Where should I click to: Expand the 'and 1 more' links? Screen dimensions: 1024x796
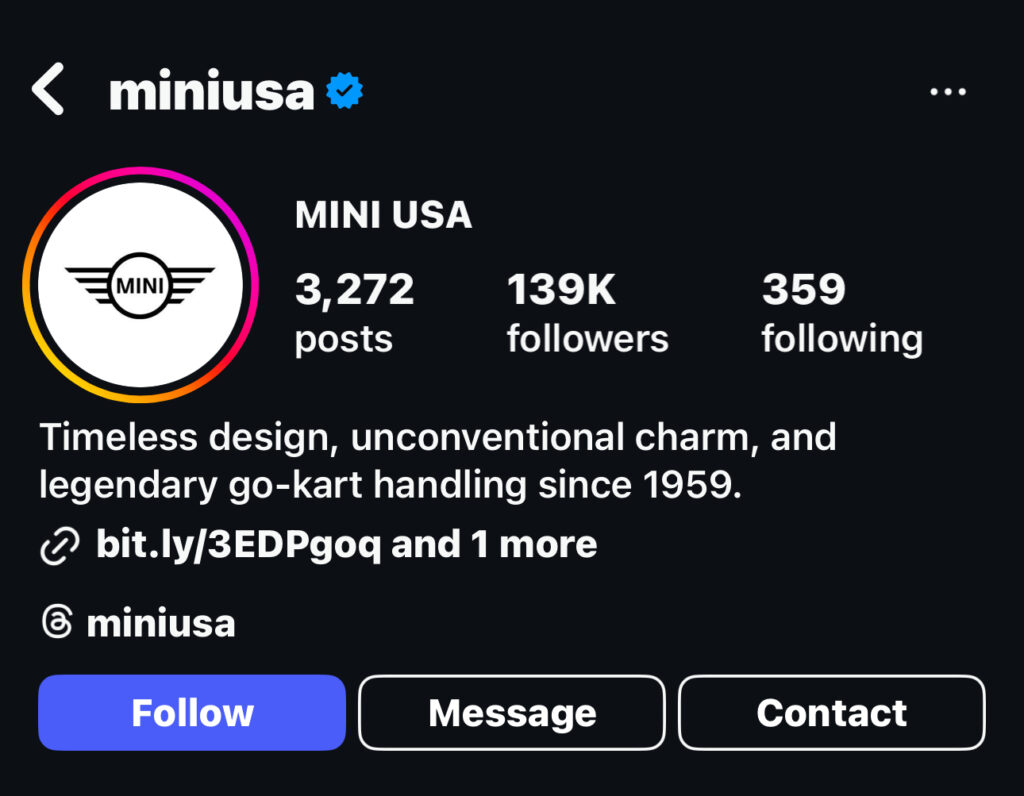pyautogui.click(x=494, y=545)
